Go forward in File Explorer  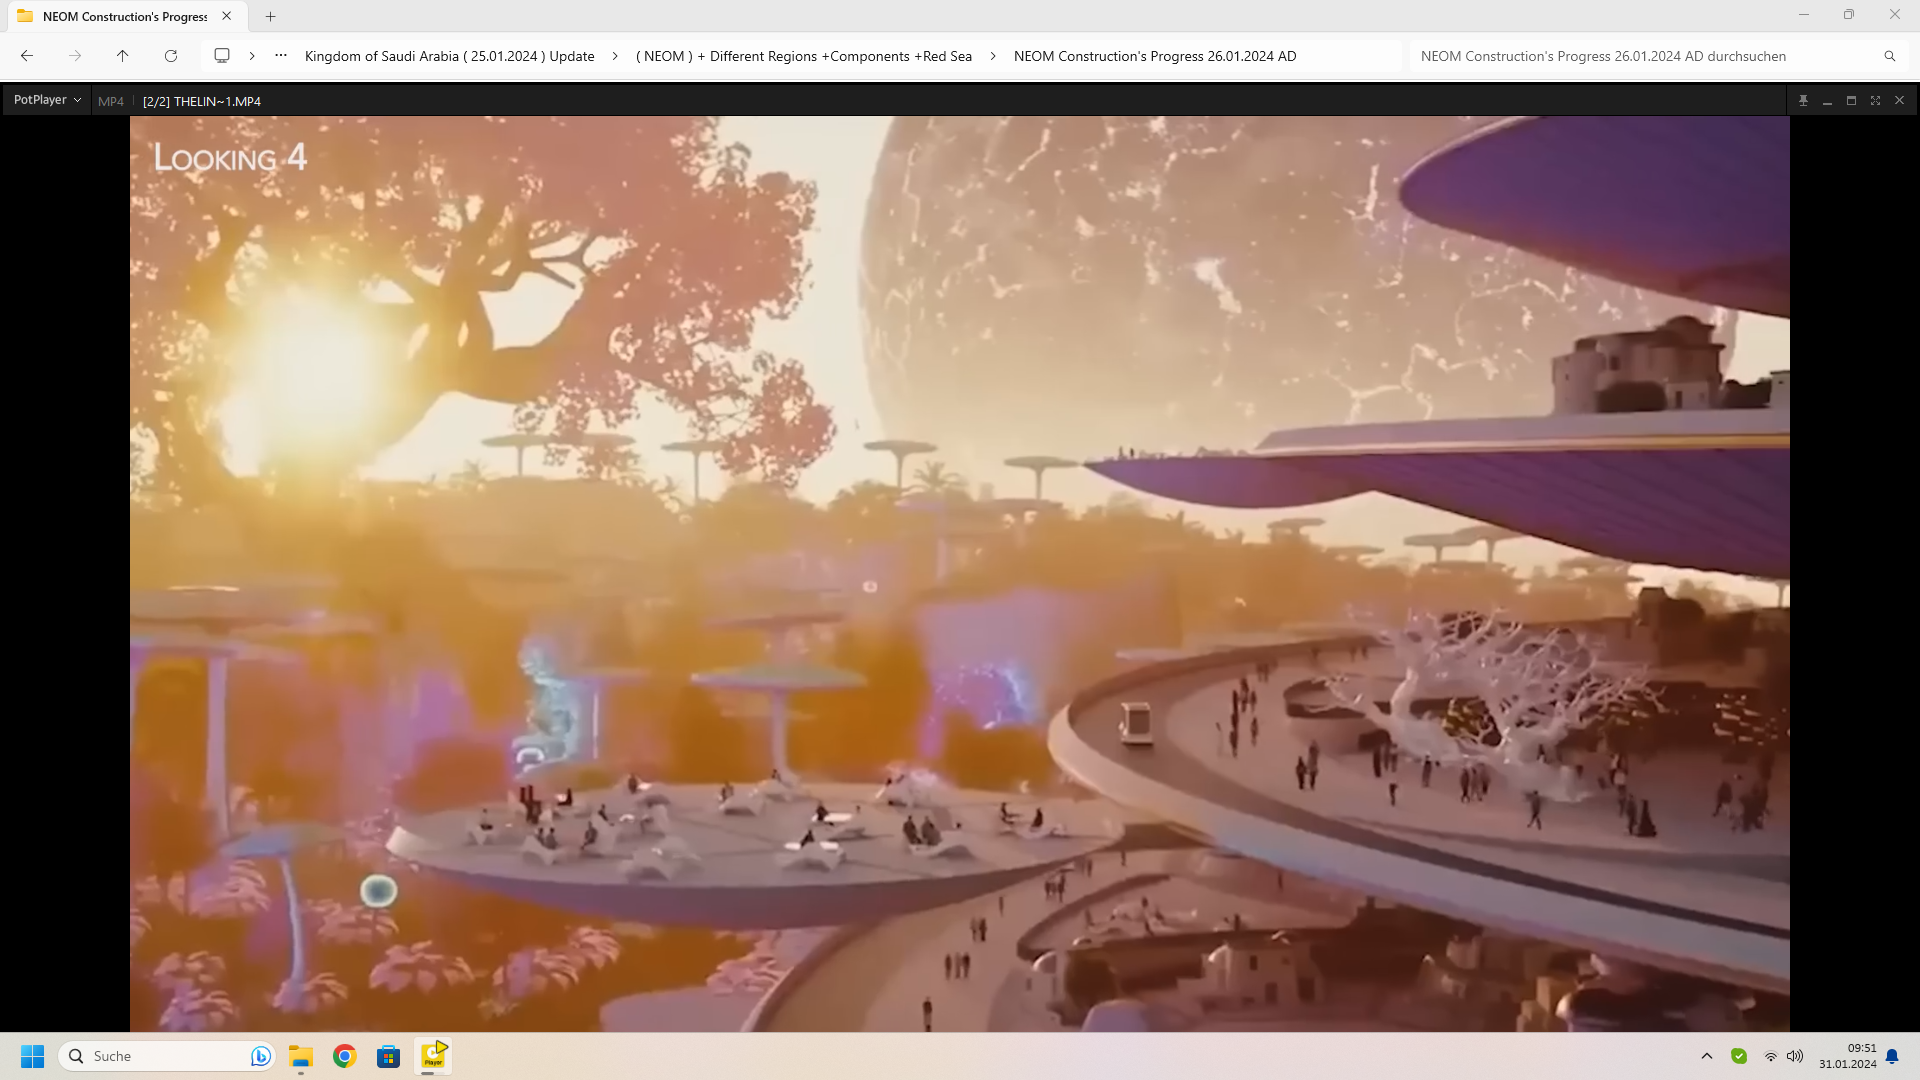75,56
